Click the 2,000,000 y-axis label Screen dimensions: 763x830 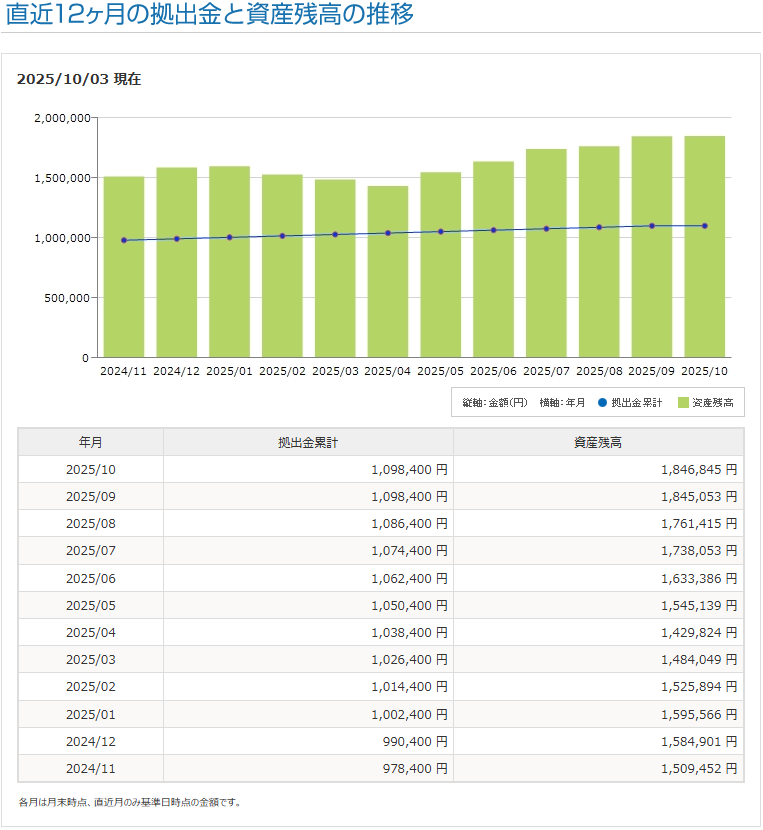(63, 118)
